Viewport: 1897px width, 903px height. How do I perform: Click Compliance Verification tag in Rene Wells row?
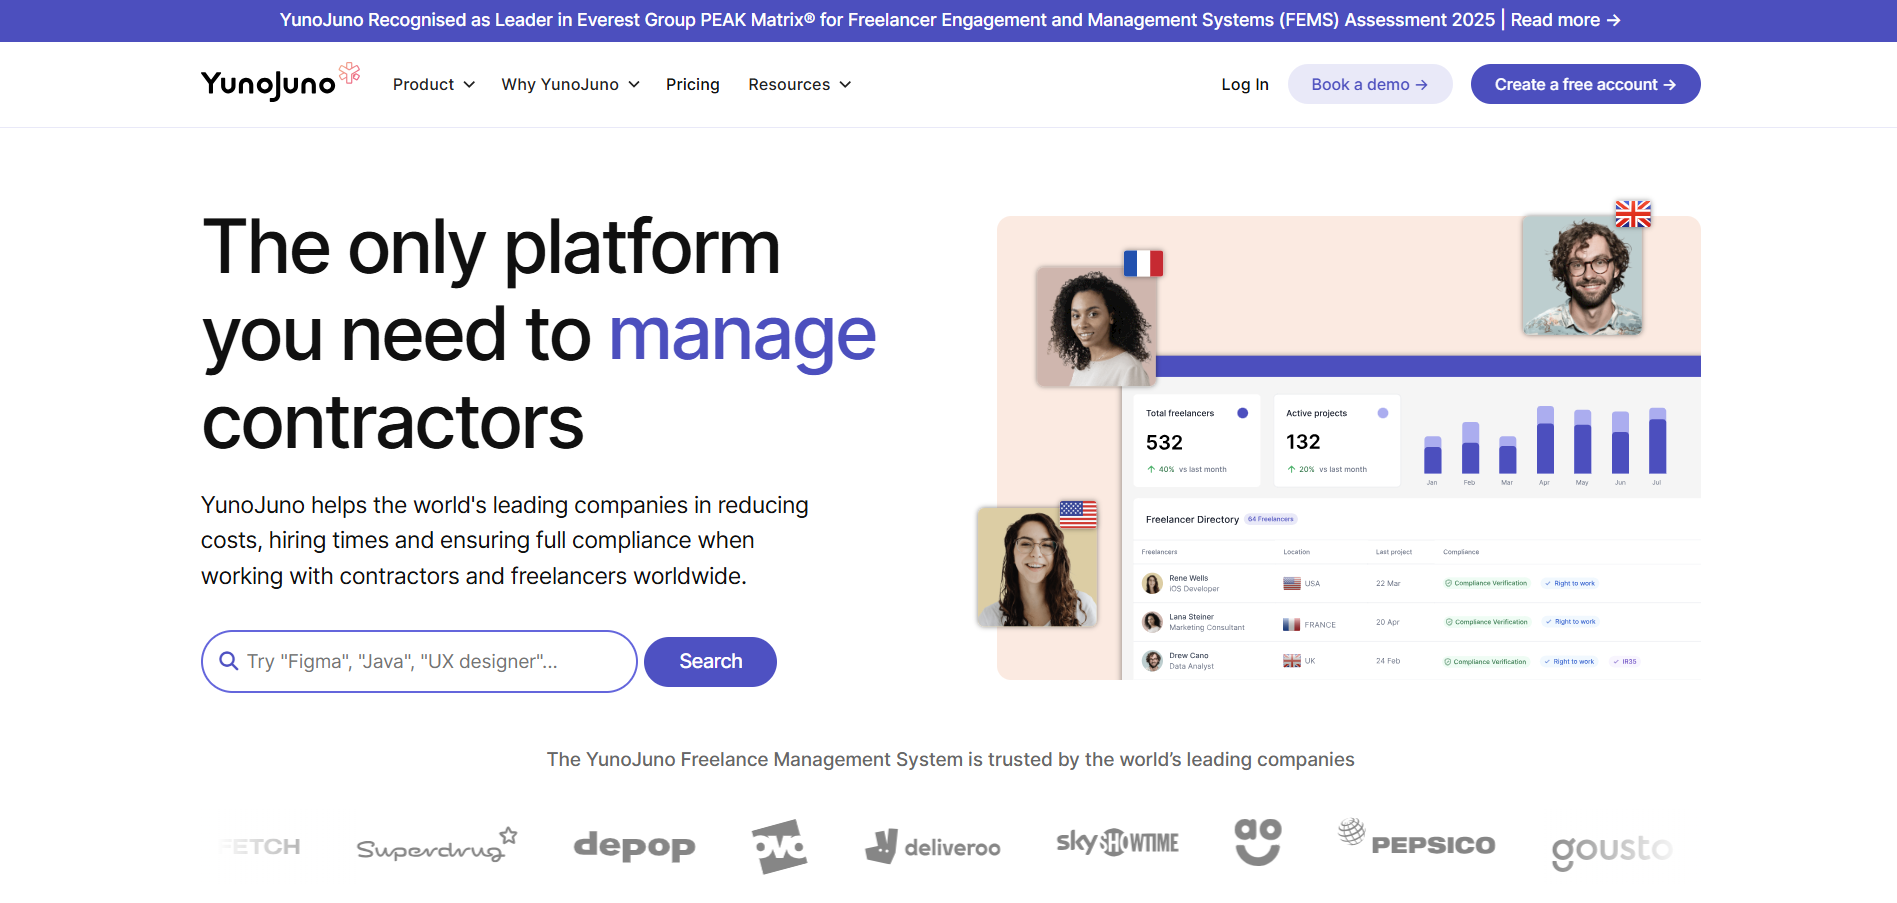(x=1486, y=583)
